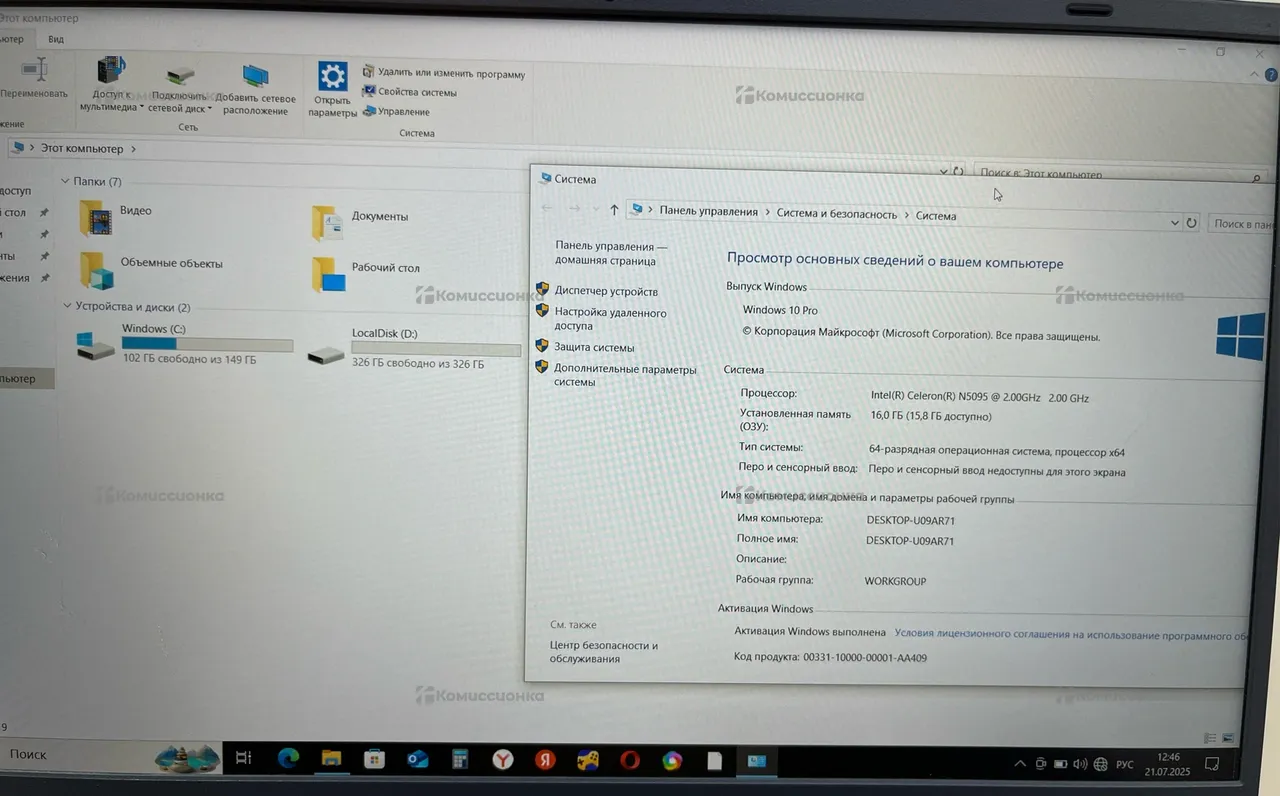The height and width of the screenshot is (796, 1280).
Task: Open the Chrome-style colorful taskbar icon
Action: pyautogui.click(x=672, y=761)
